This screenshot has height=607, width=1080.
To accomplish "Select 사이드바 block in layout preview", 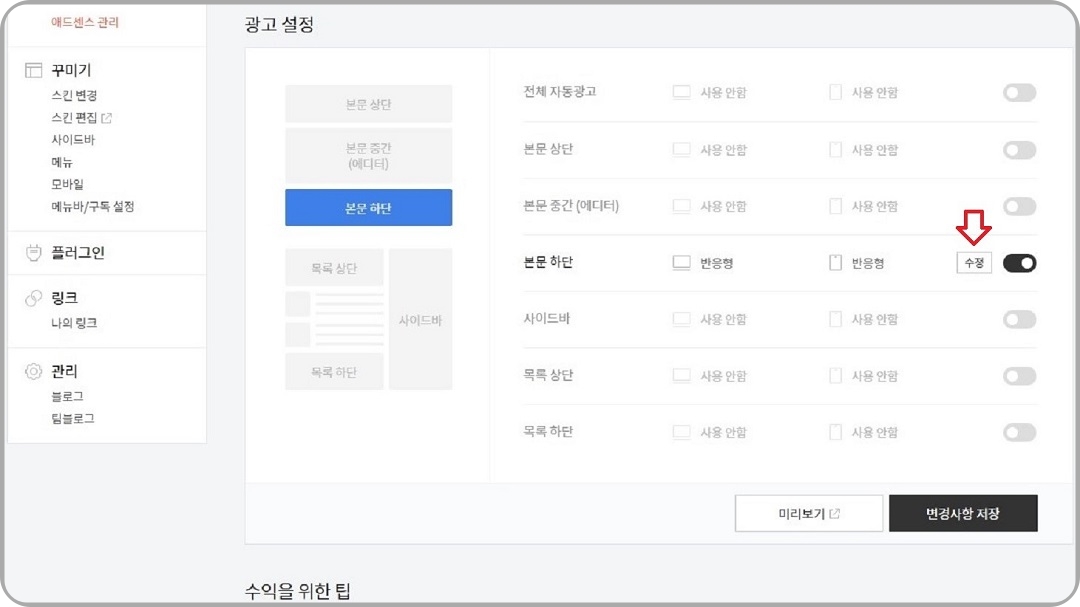I will 420,320.
